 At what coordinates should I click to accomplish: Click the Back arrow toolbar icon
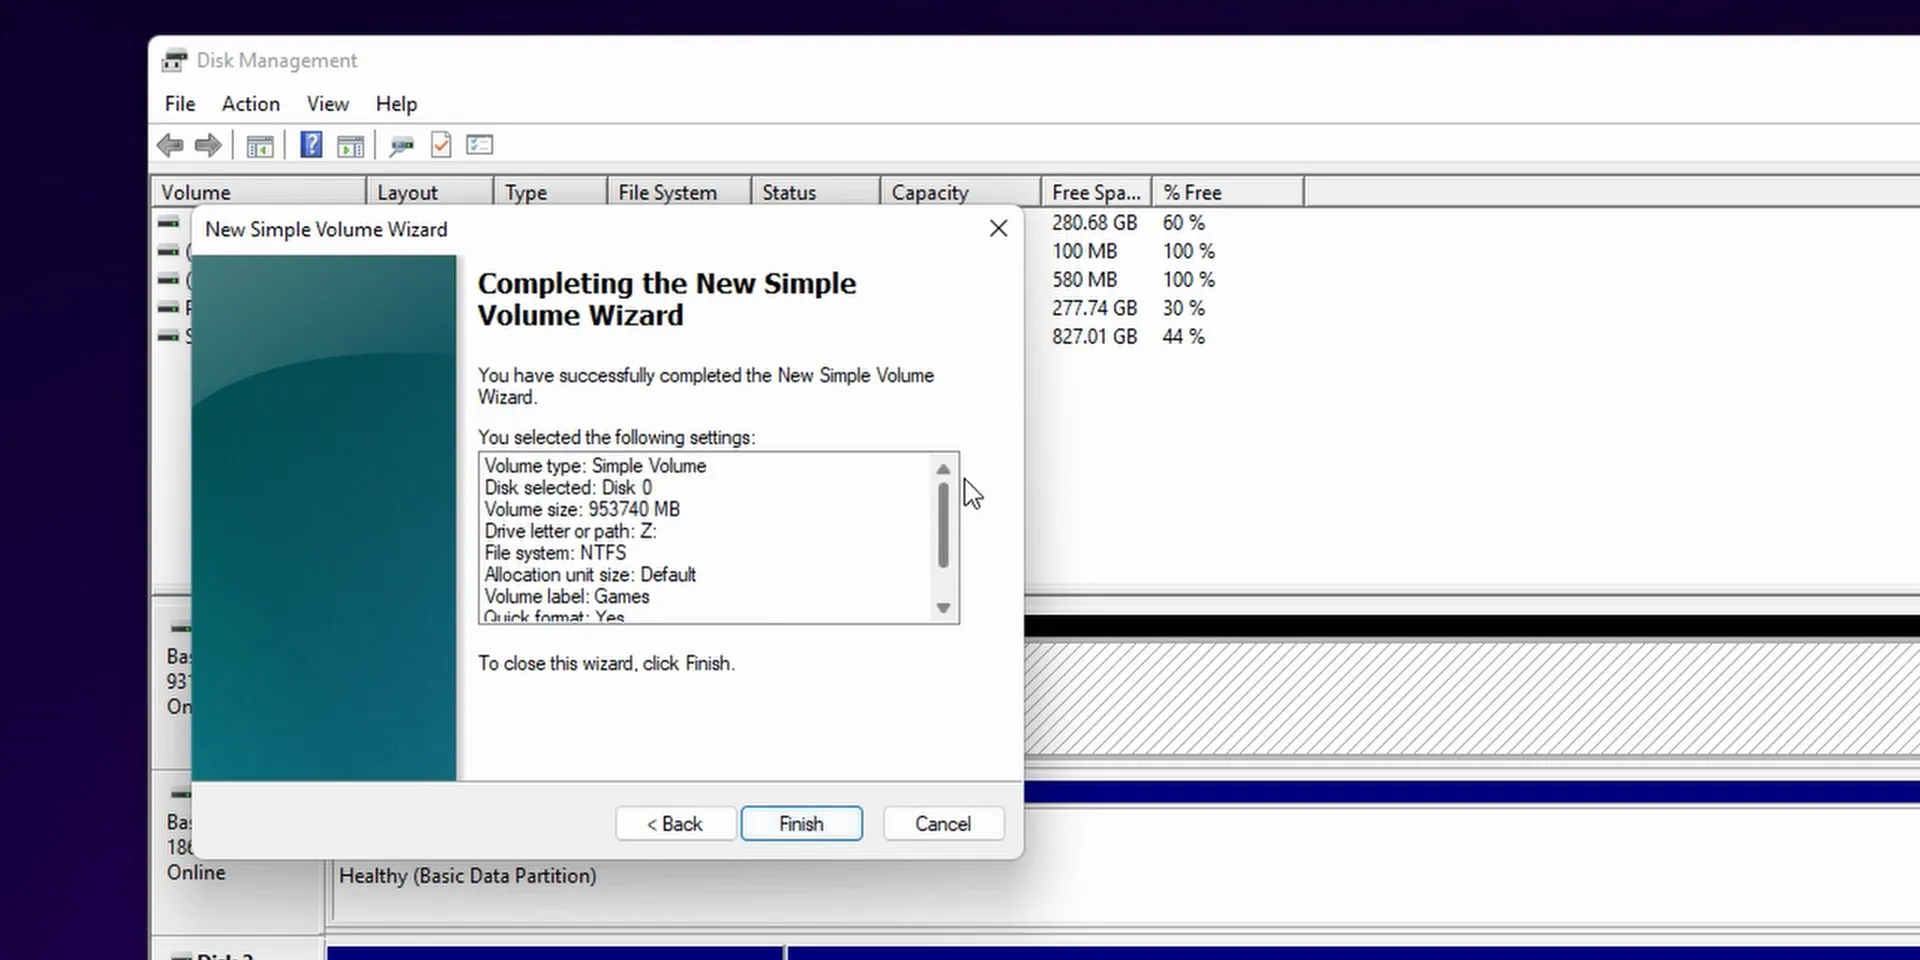coord(170,146)
